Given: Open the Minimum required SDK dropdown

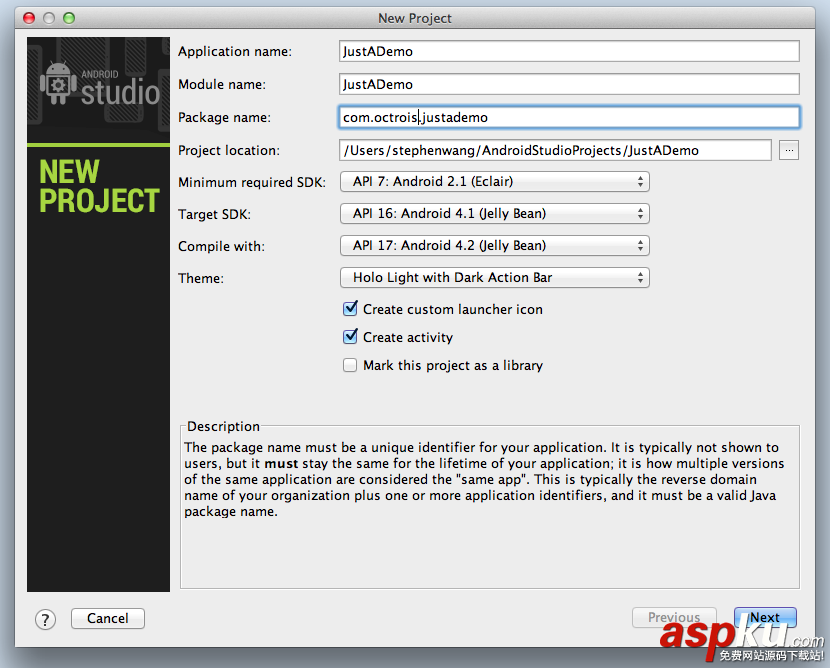Looking at the screenshot, I should pos(494,181).
